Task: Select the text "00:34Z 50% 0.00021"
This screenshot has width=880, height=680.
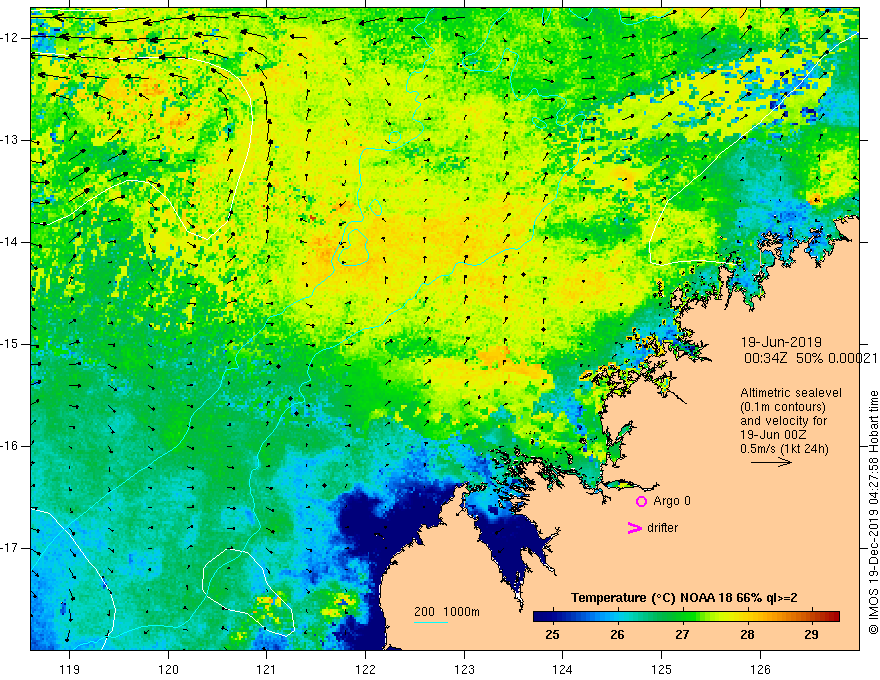Action: [810, 358]
